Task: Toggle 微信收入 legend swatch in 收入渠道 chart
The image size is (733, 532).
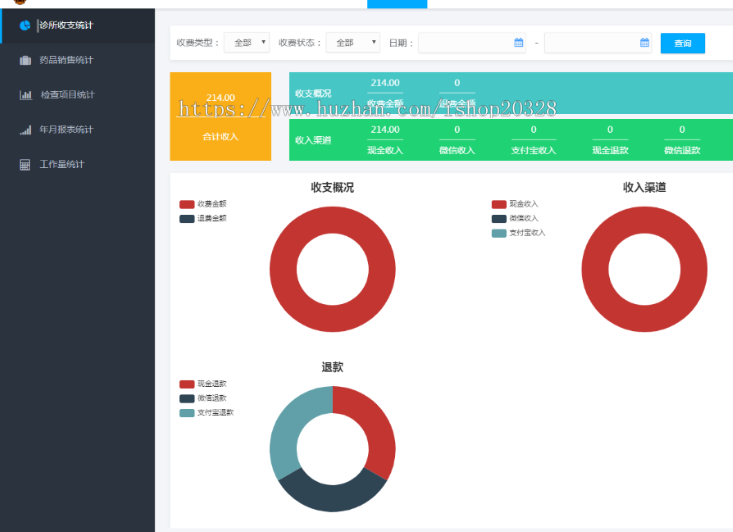Action: (x=499, y=219)
